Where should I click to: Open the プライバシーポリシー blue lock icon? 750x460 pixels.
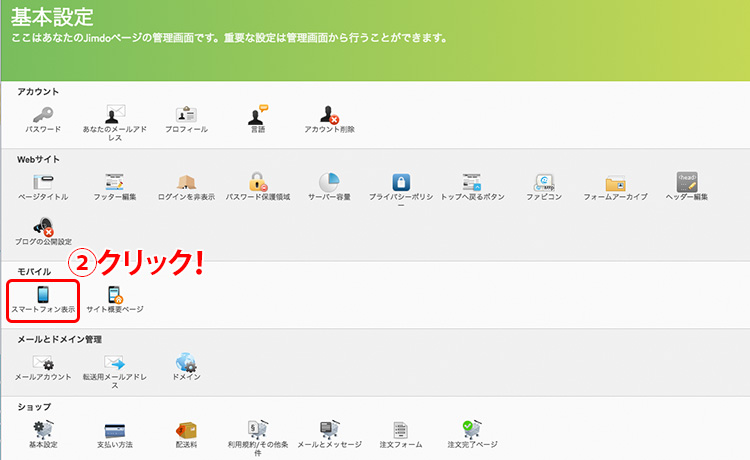pyautogui.click(x=401, y=182)
